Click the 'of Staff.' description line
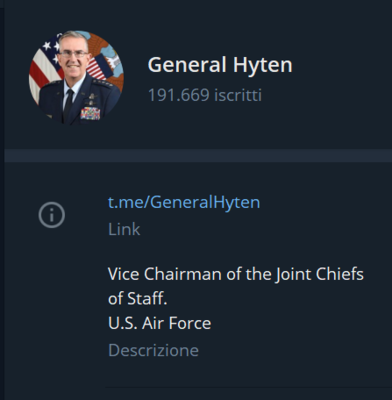The width and height of the screenshot is (392, 400). (137, 298)
